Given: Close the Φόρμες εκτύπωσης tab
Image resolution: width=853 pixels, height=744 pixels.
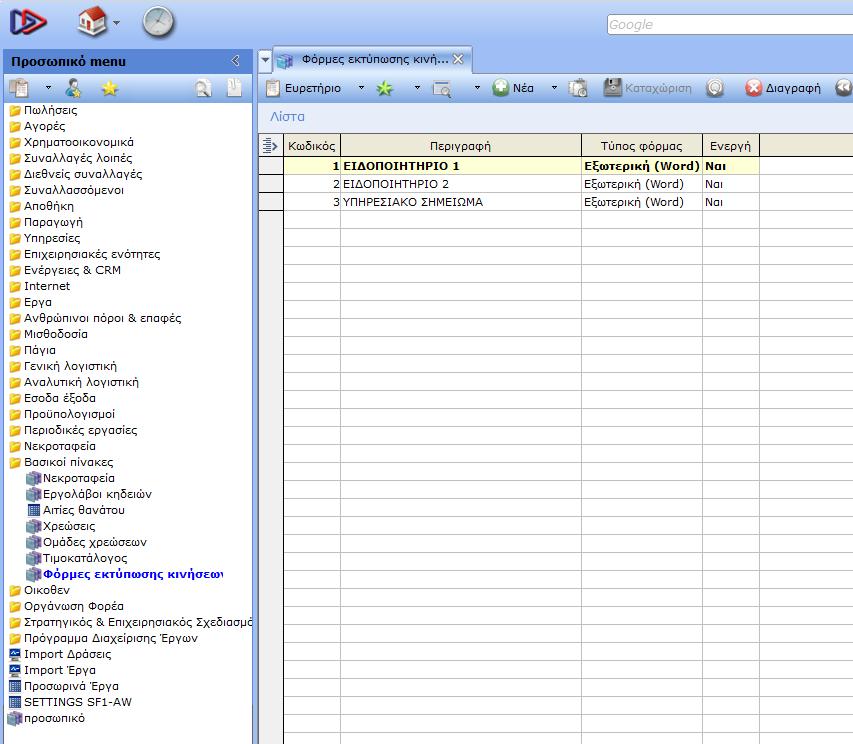Looking at the screenshot, I should pos(458,59).
